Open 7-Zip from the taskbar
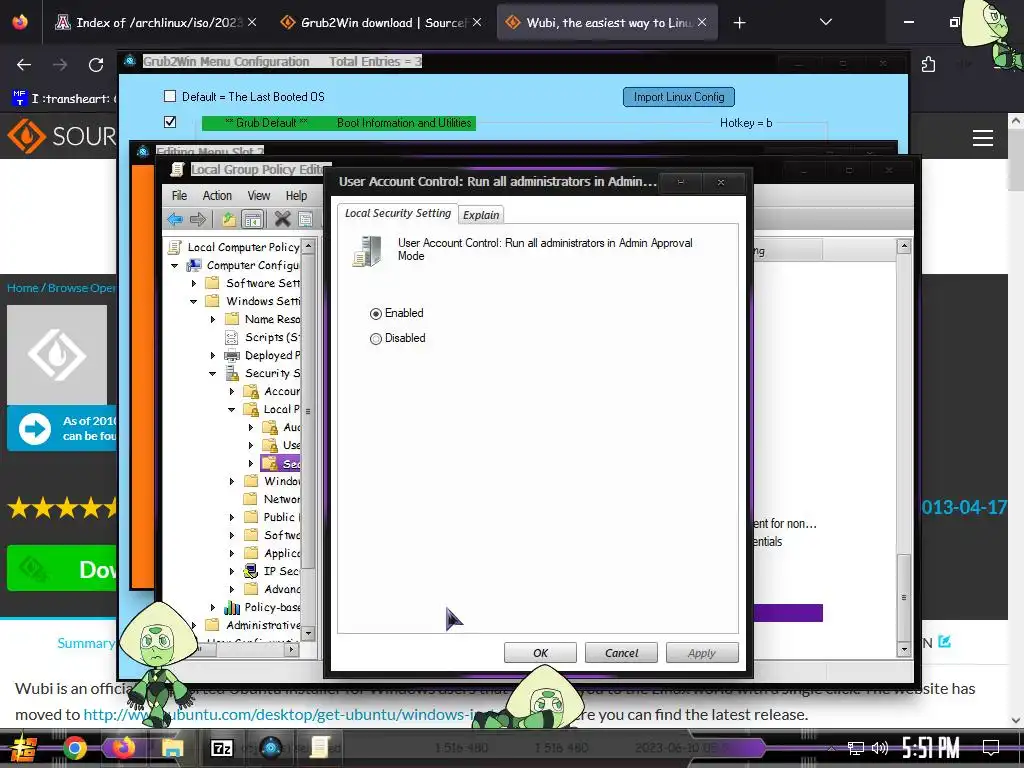This screenshot has height=768, width=1024. 221,748
